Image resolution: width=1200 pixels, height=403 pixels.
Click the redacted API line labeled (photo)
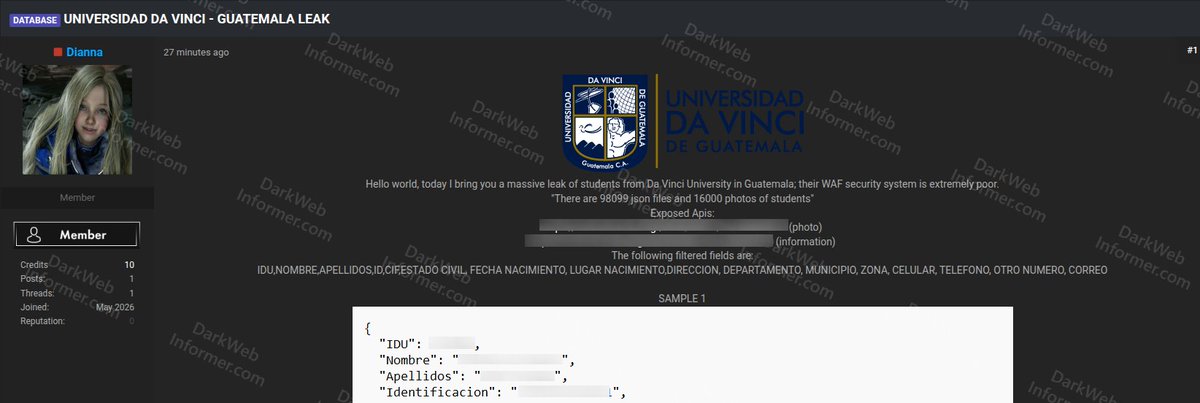680,227
